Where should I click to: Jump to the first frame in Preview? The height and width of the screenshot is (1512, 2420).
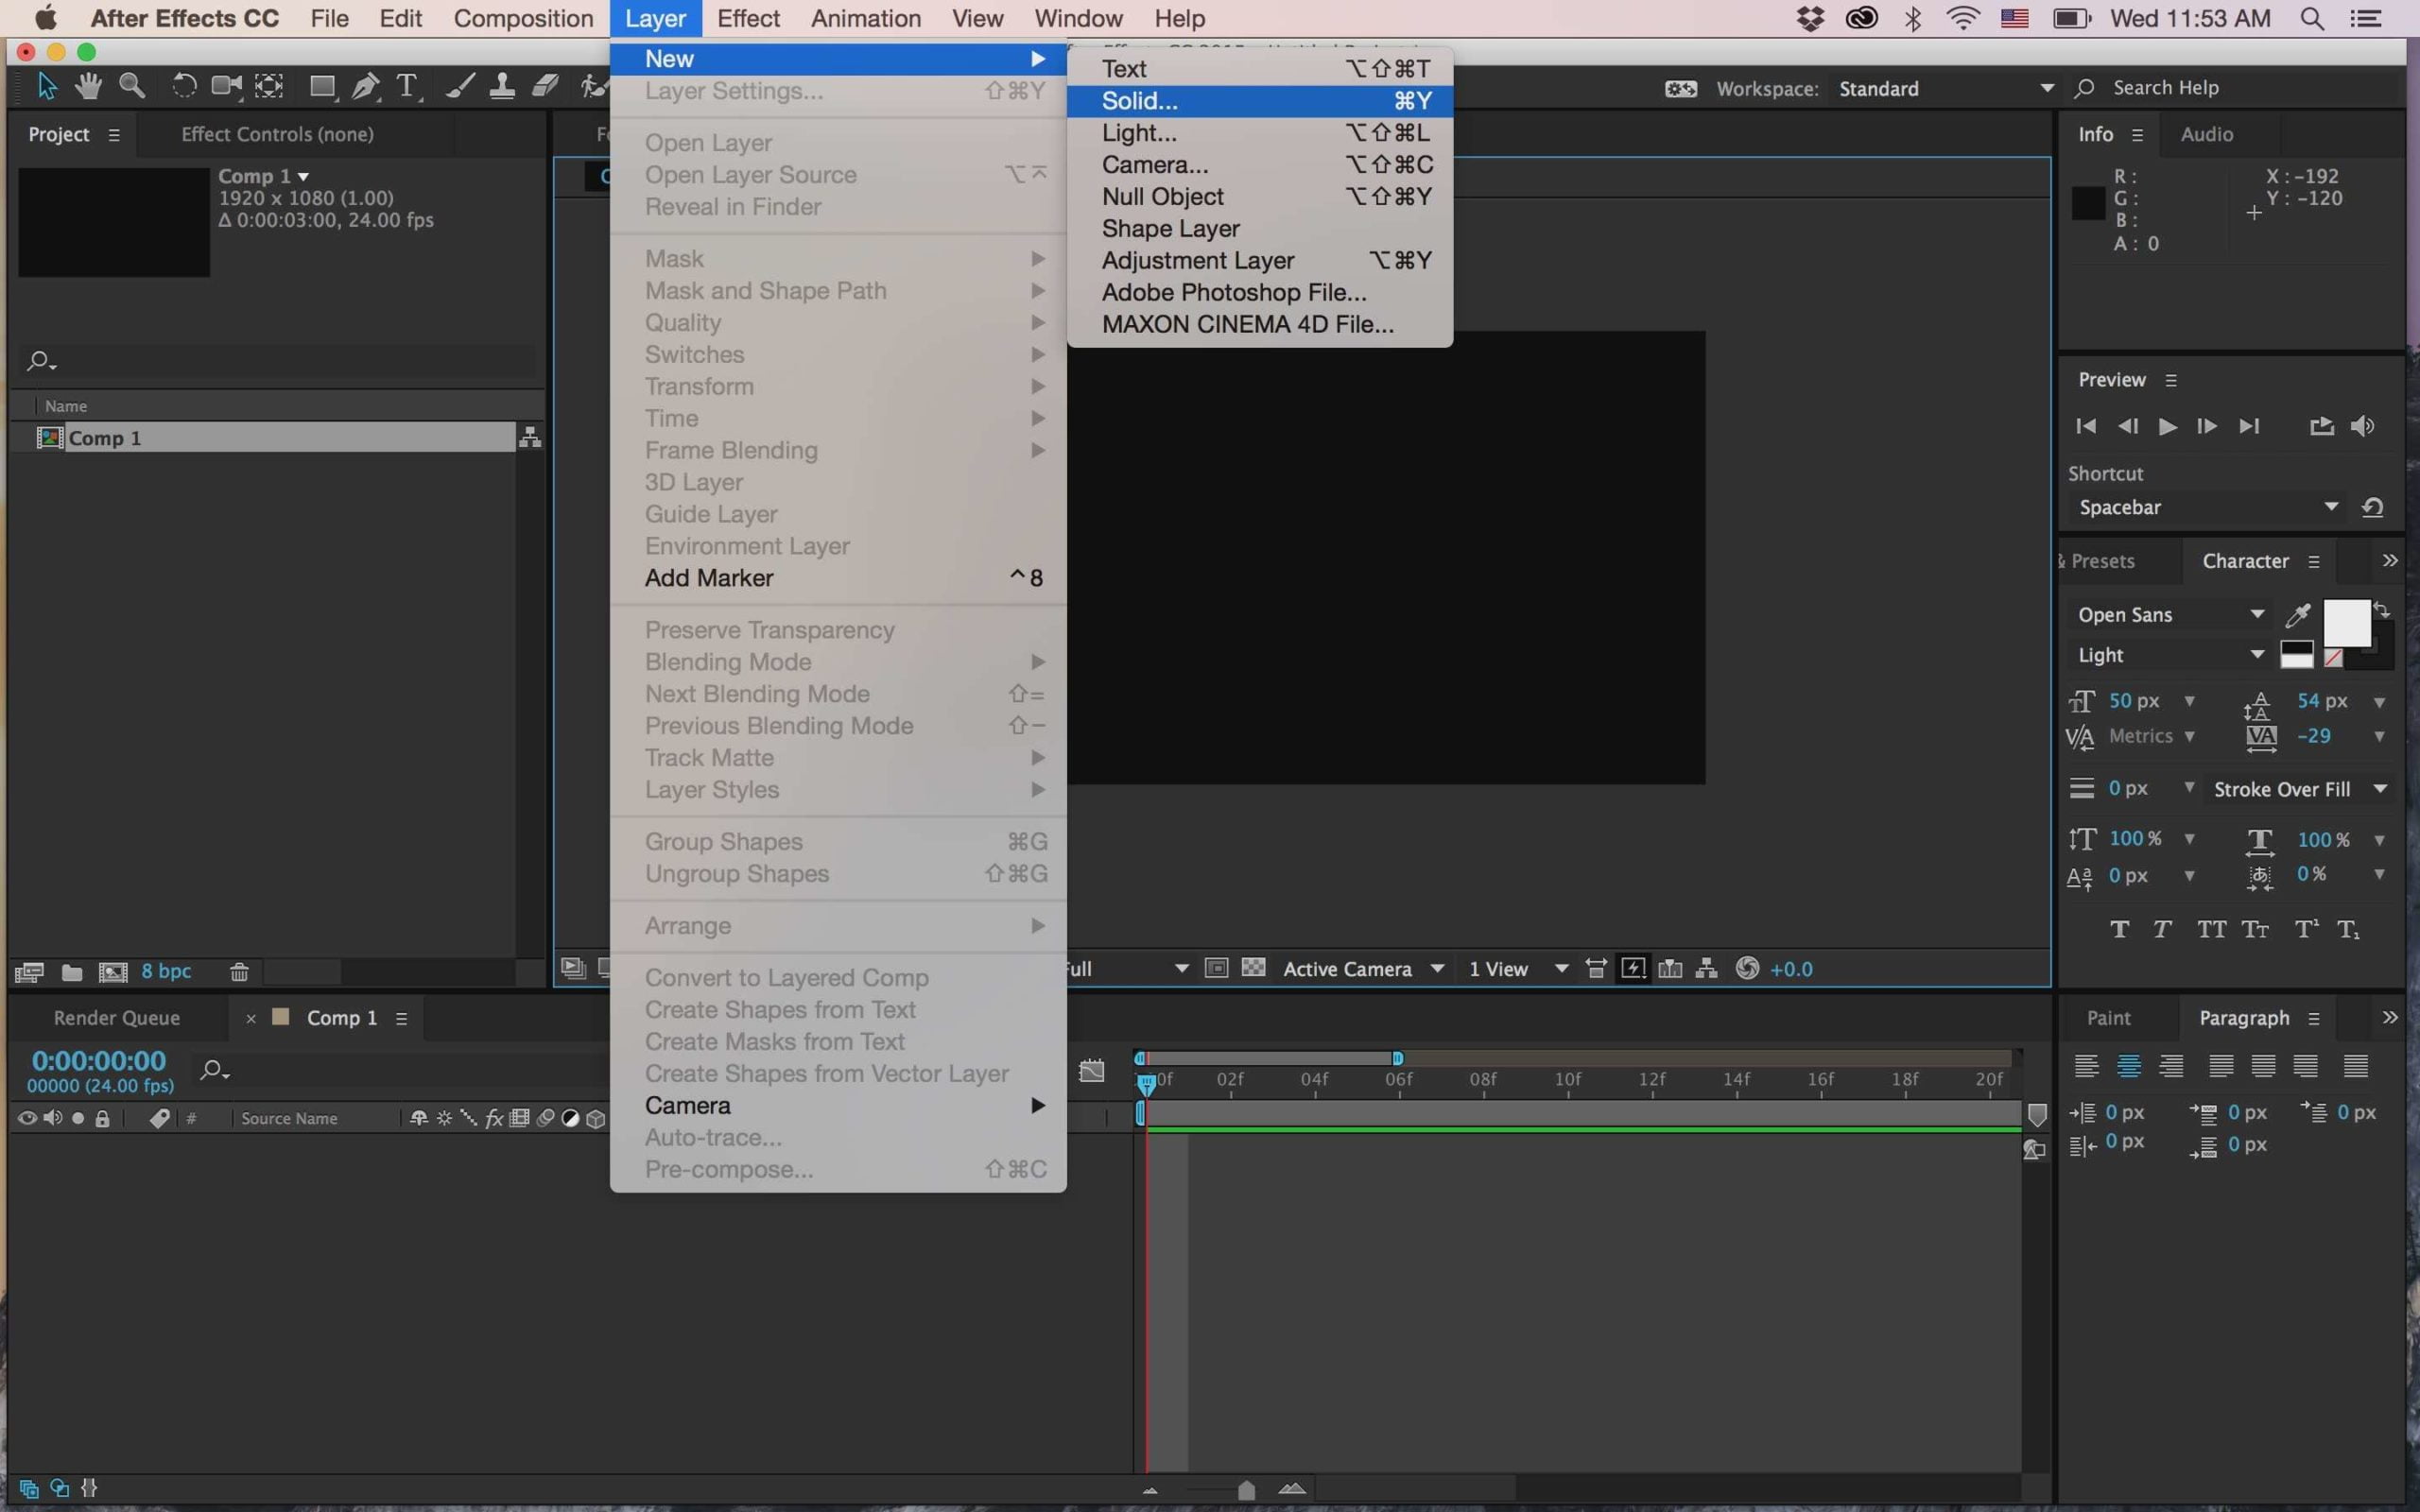(2086, 427)
